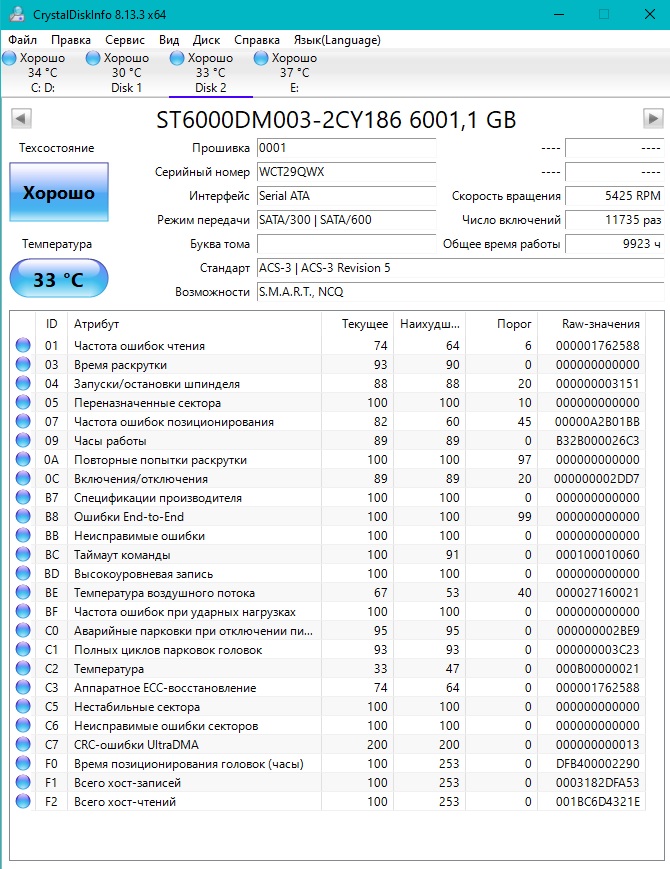This screenshot has width=670, height=869.
Task: Open the Диск menu
Action: [206, 40]
